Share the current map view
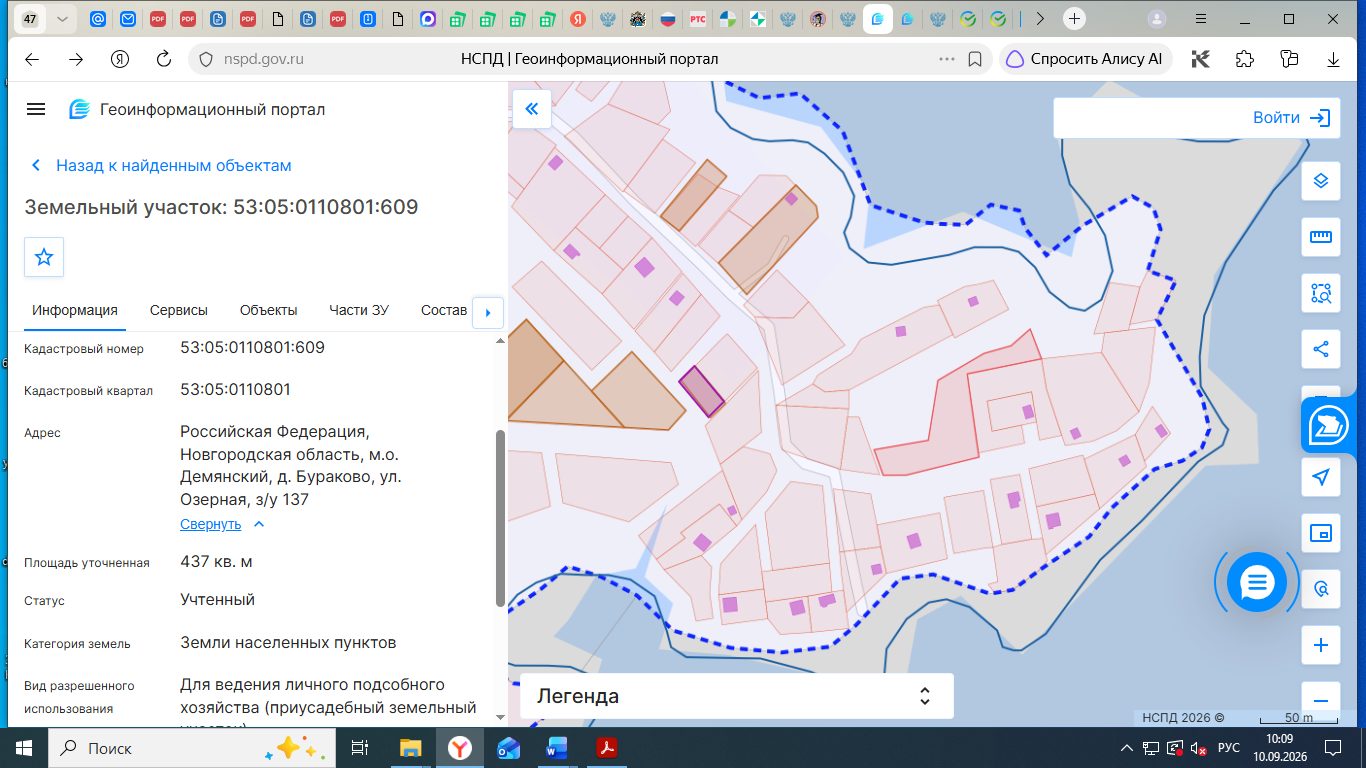The image size is (1366, 768). [1320, 349]
